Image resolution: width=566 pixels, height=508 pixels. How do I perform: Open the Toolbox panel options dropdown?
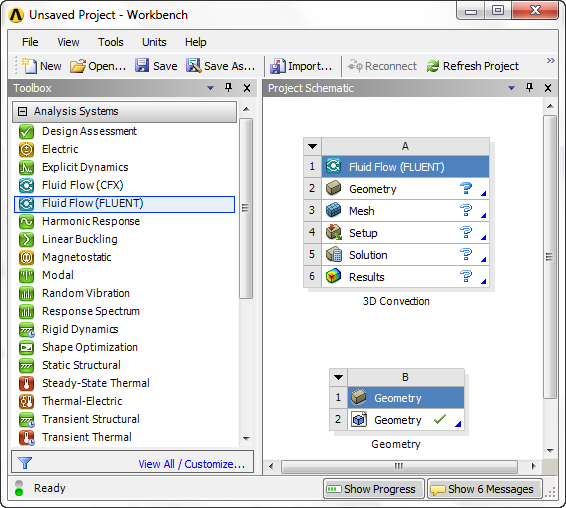coord(210,88)
